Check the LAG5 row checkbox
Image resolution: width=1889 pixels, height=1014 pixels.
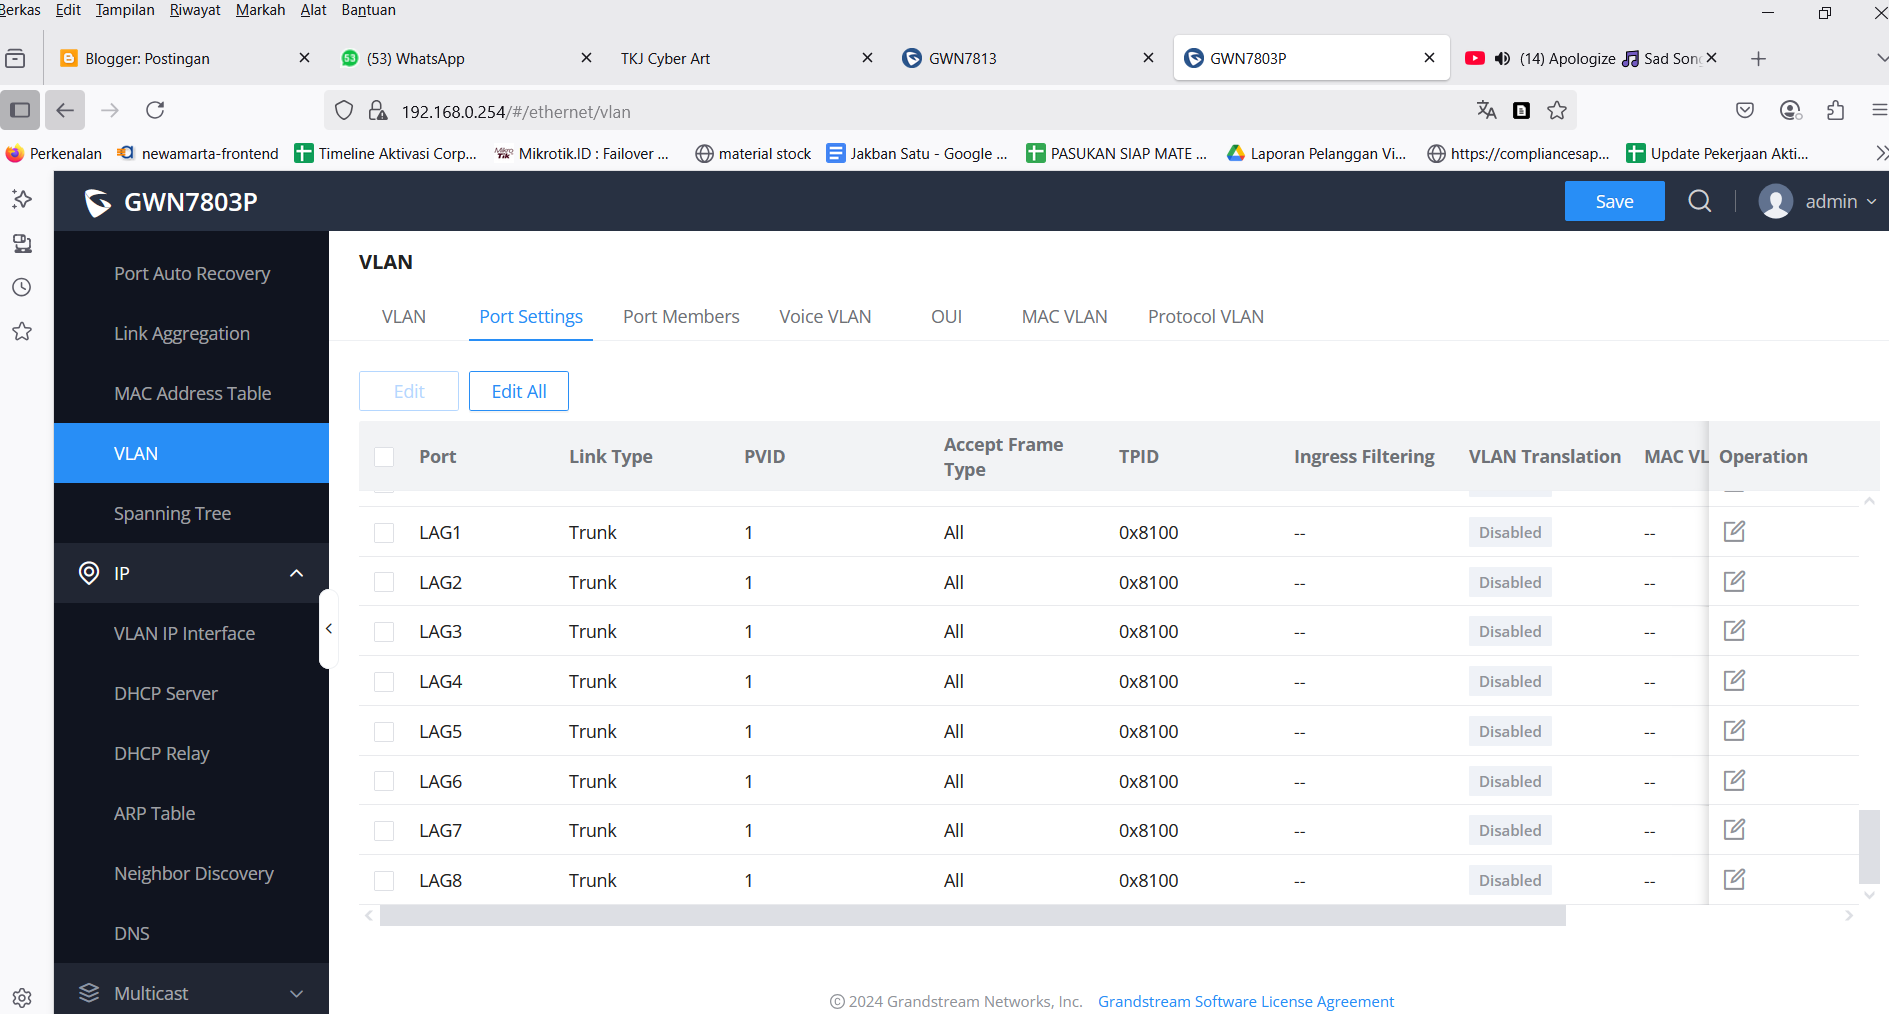[x=384, y=732]
